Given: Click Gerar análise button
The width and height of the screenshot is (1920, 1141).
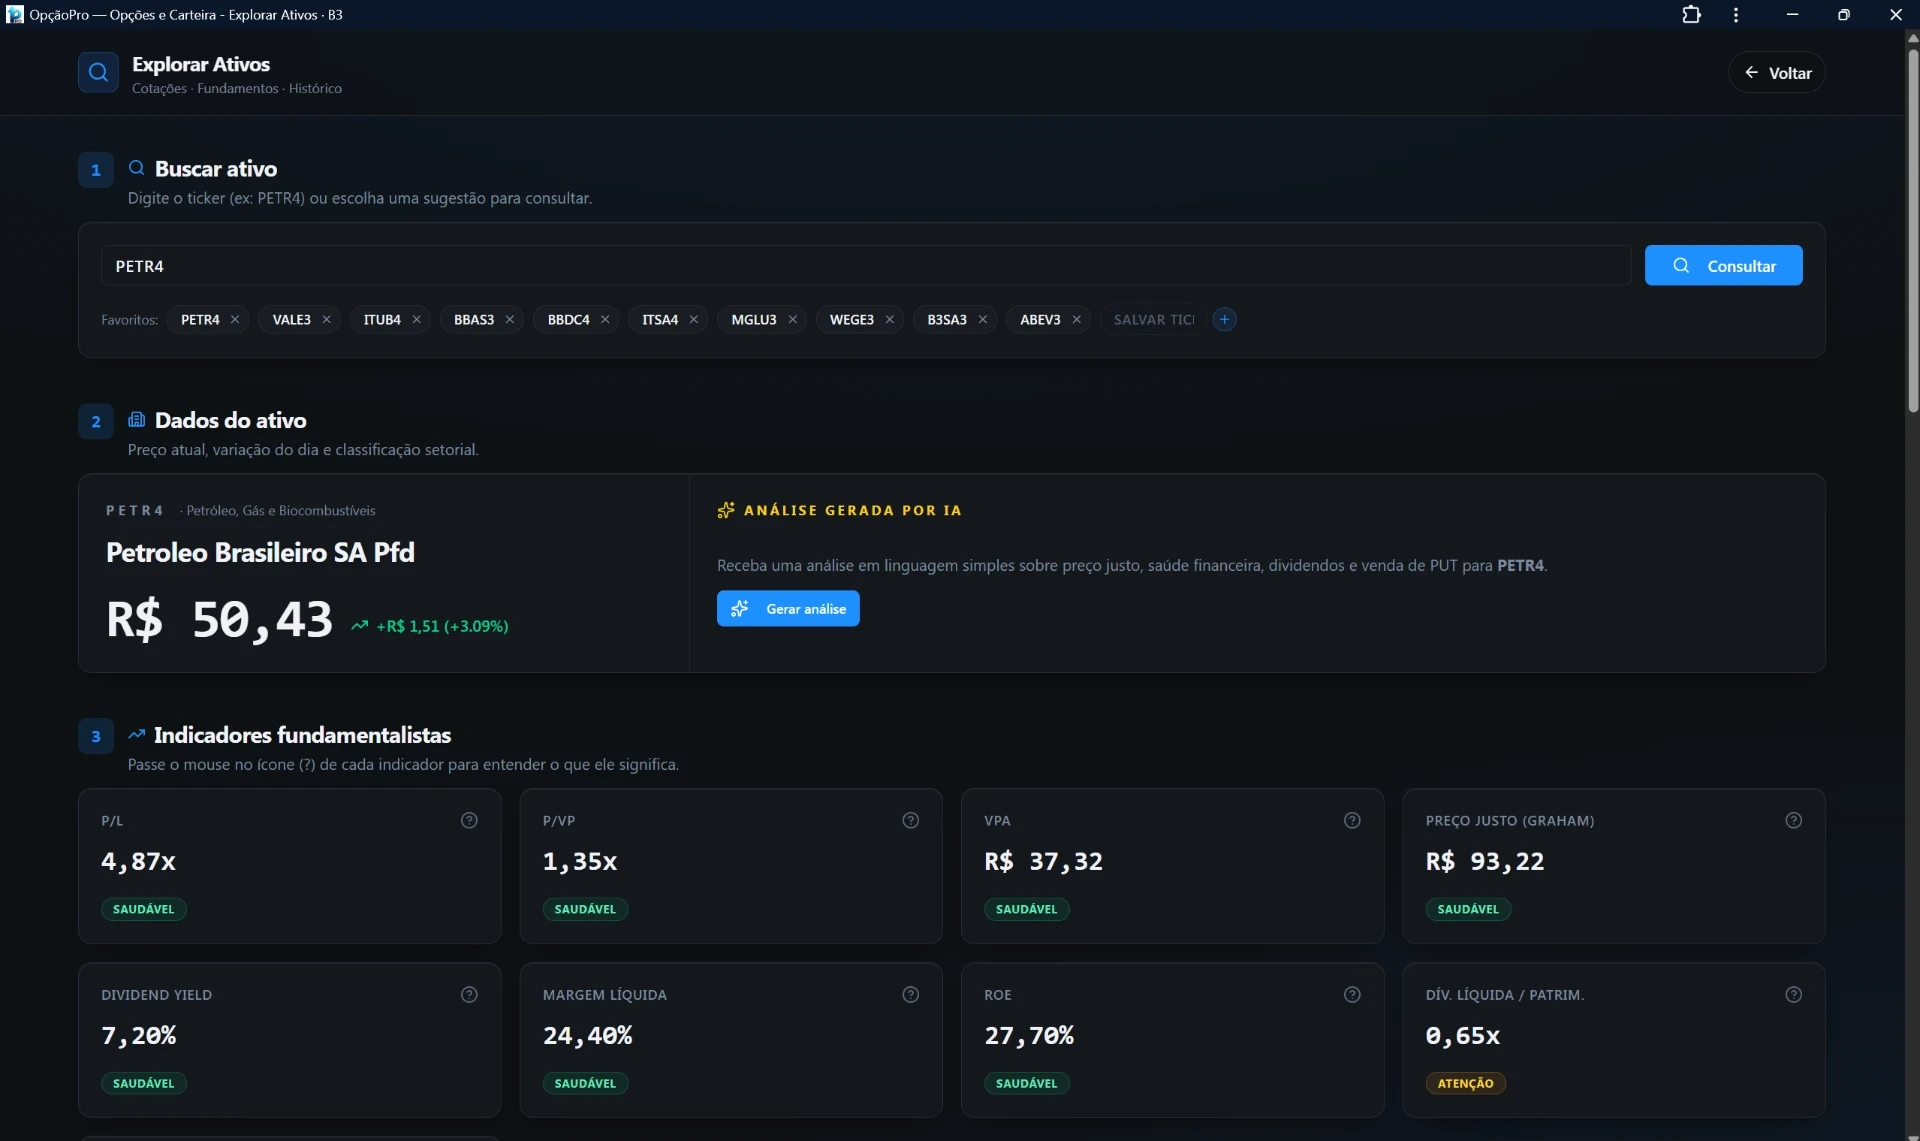Looking at the screenshot, I should click(788, 609).
